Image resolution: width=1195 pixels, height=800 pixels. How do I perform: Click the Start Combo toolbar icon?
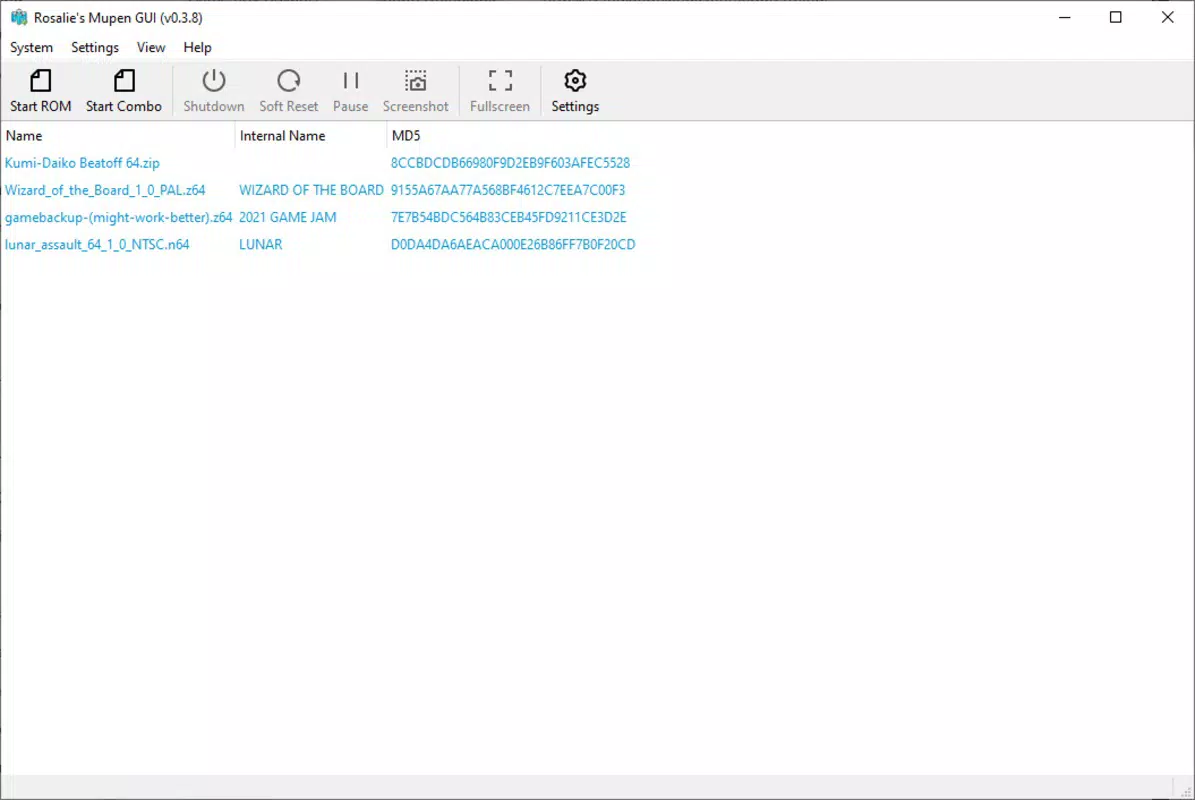(x=124, y=81)
